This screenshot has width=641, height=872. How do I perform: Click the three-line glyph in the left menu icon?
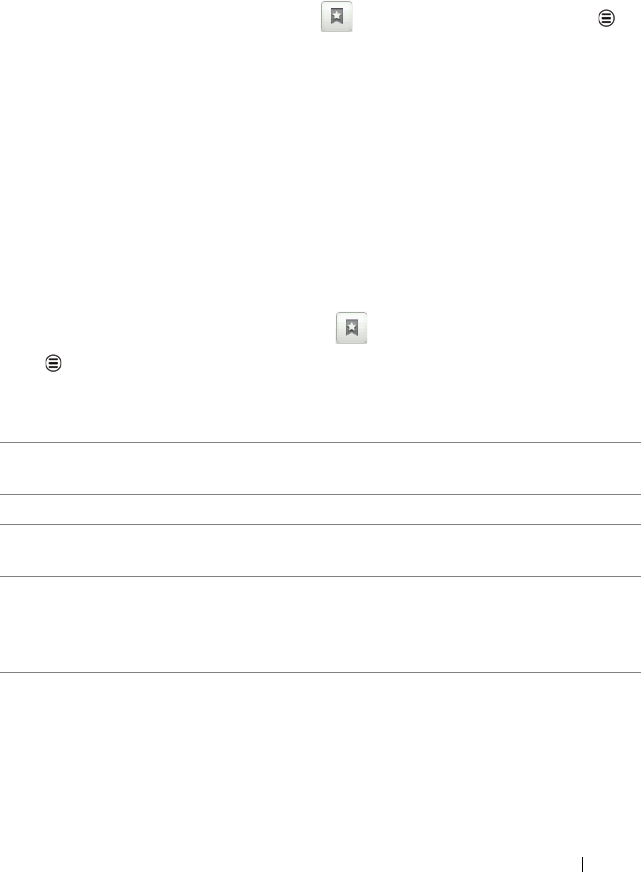click(53, 363)
